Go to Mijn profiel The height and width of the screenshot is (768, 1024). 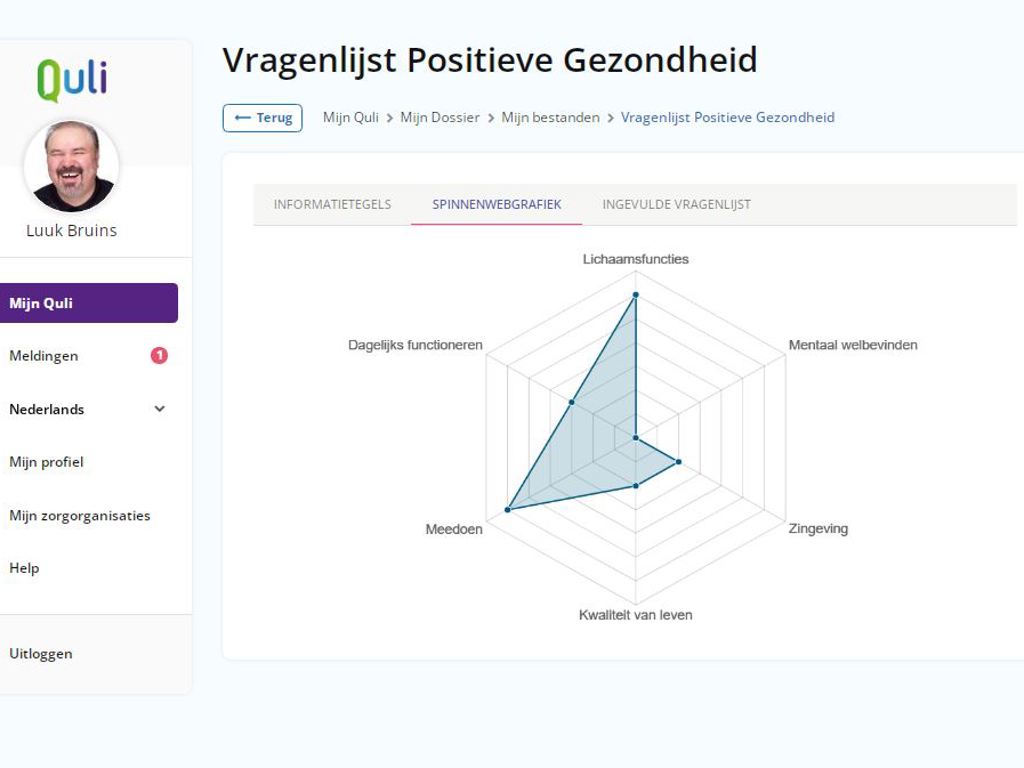coord(46,462)
